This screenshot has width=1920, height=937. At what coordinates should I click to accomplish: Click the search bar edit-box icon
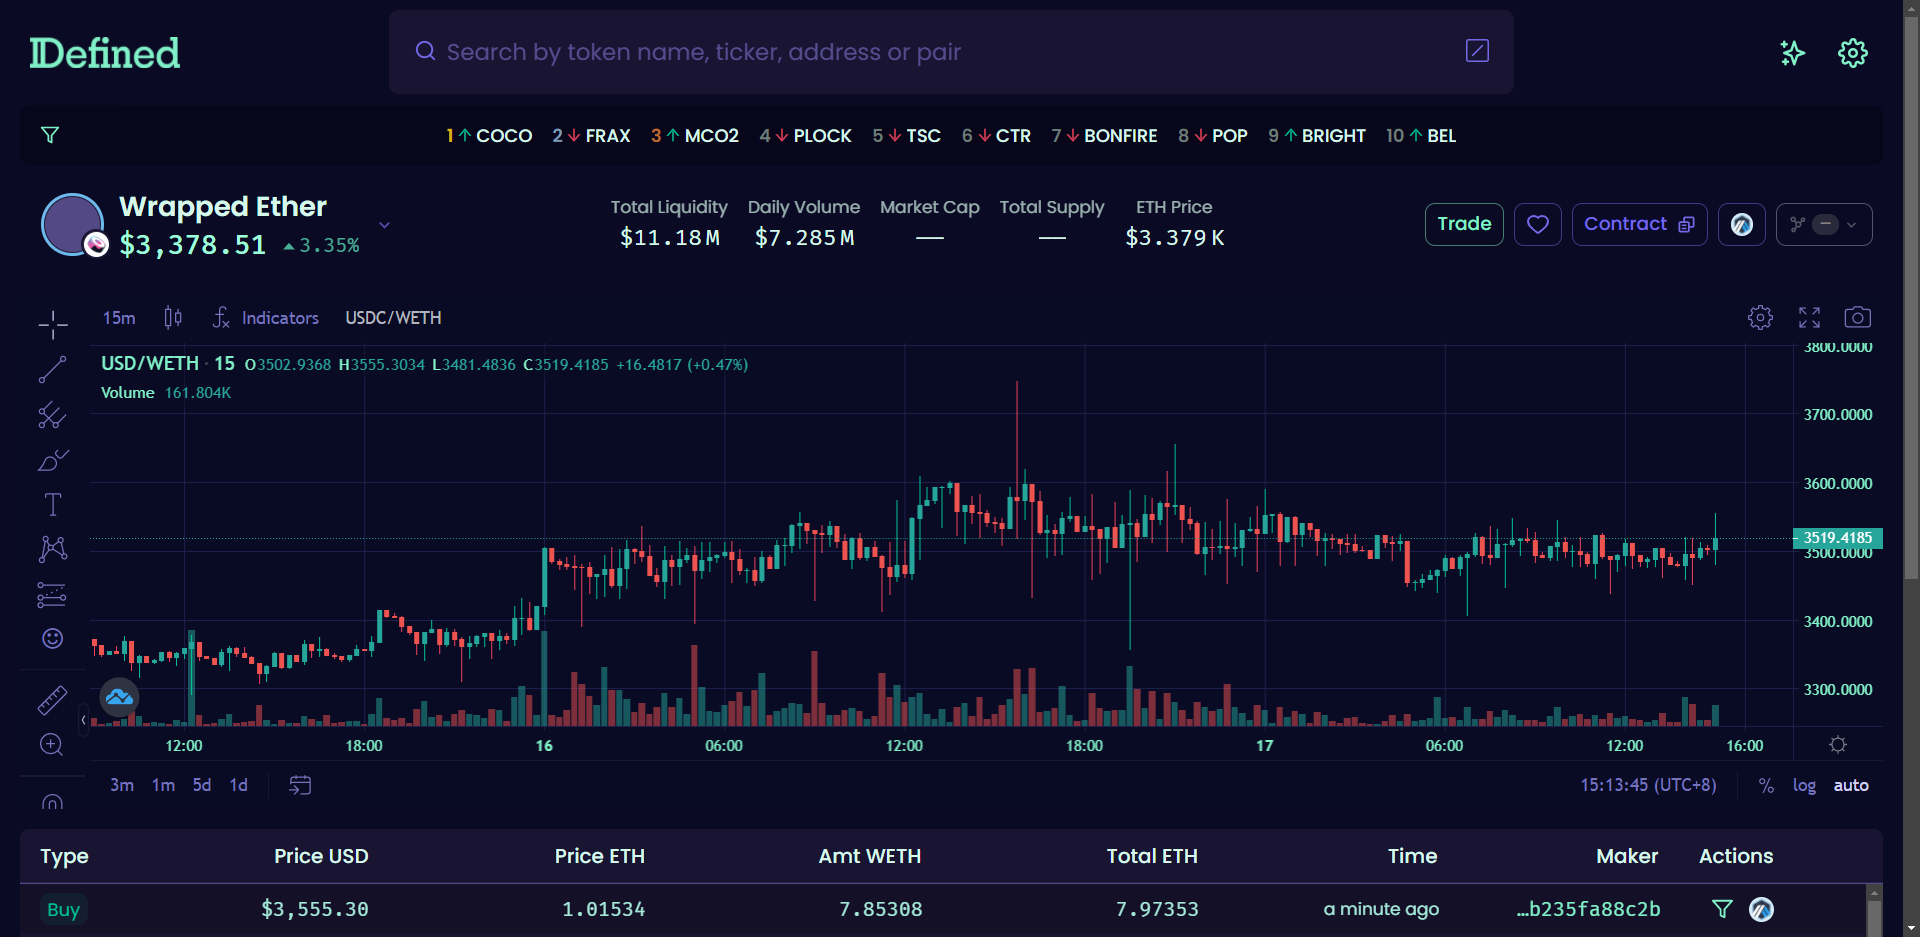click(1477, 51)
